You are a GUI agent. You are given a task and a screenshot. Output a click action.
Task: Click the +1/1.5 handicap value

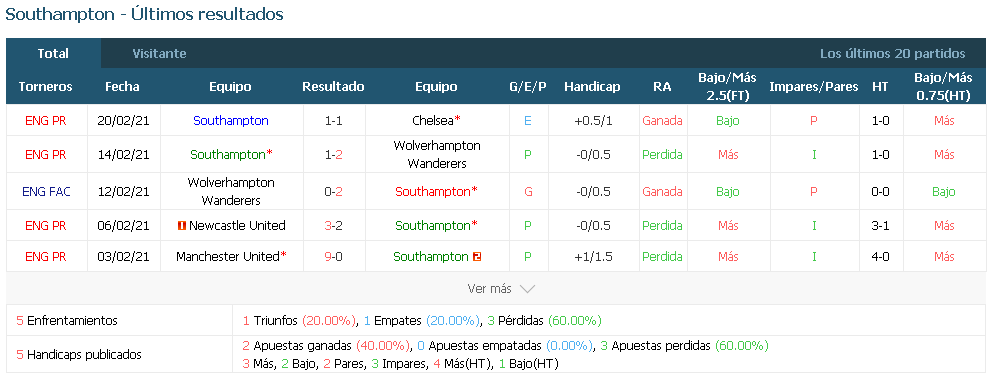(592, 257)
